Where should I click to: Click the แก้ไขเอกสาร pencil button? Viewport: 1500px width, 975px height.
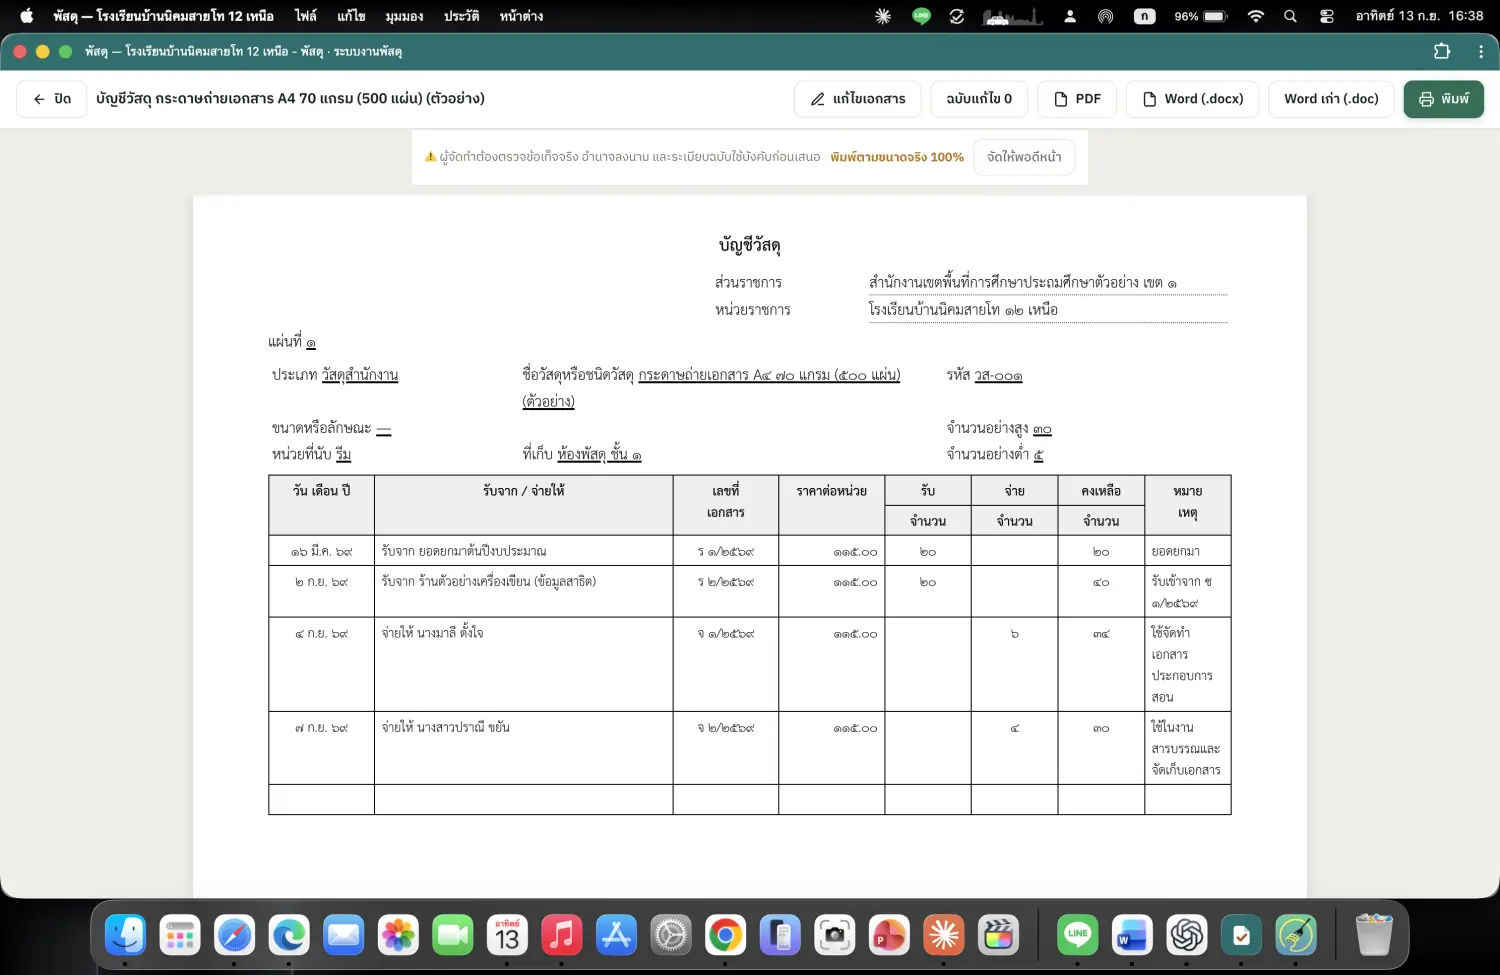pos(858,99)
